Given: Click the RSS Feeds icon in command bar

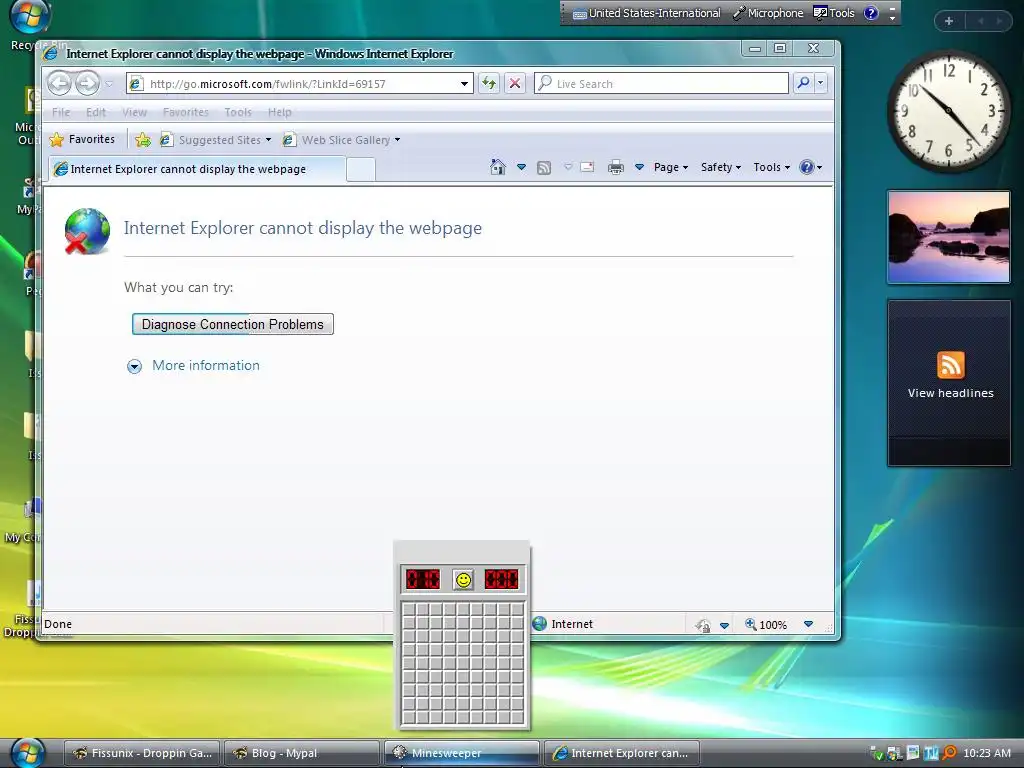Looking at the screenshot, I should 544,168.
